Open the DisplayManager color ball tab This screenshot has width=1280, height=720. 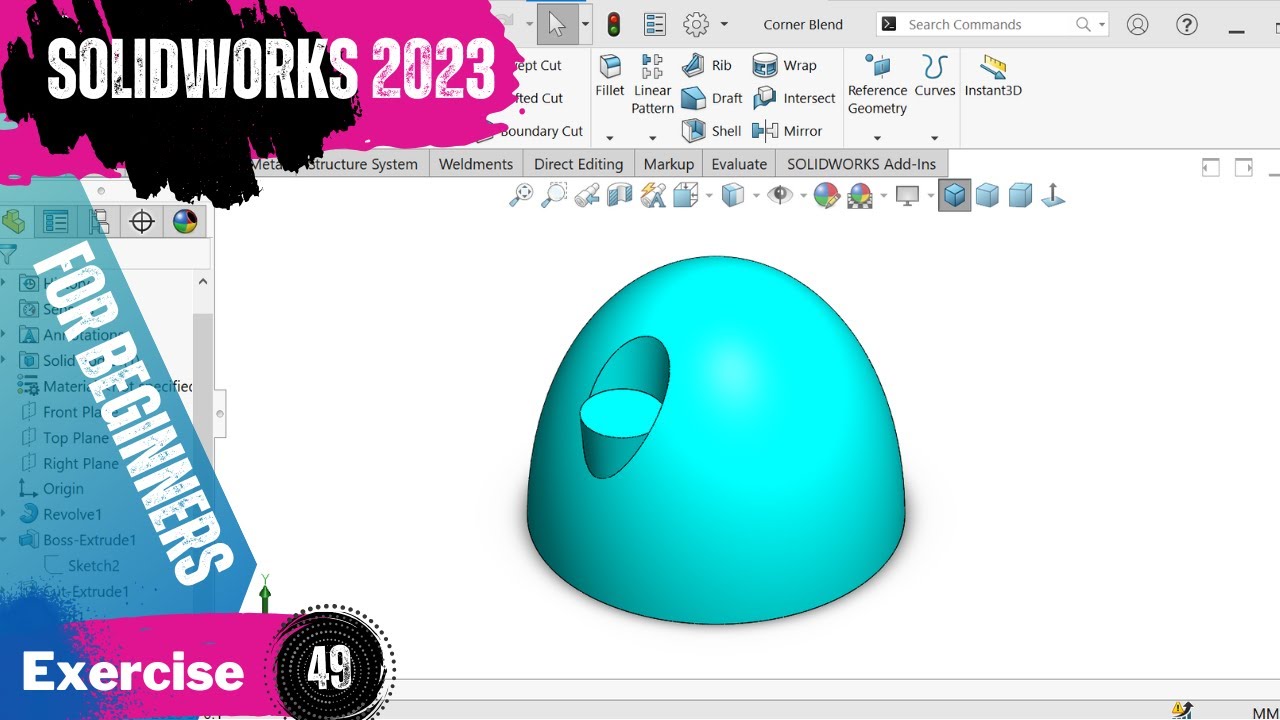point(185,222)
